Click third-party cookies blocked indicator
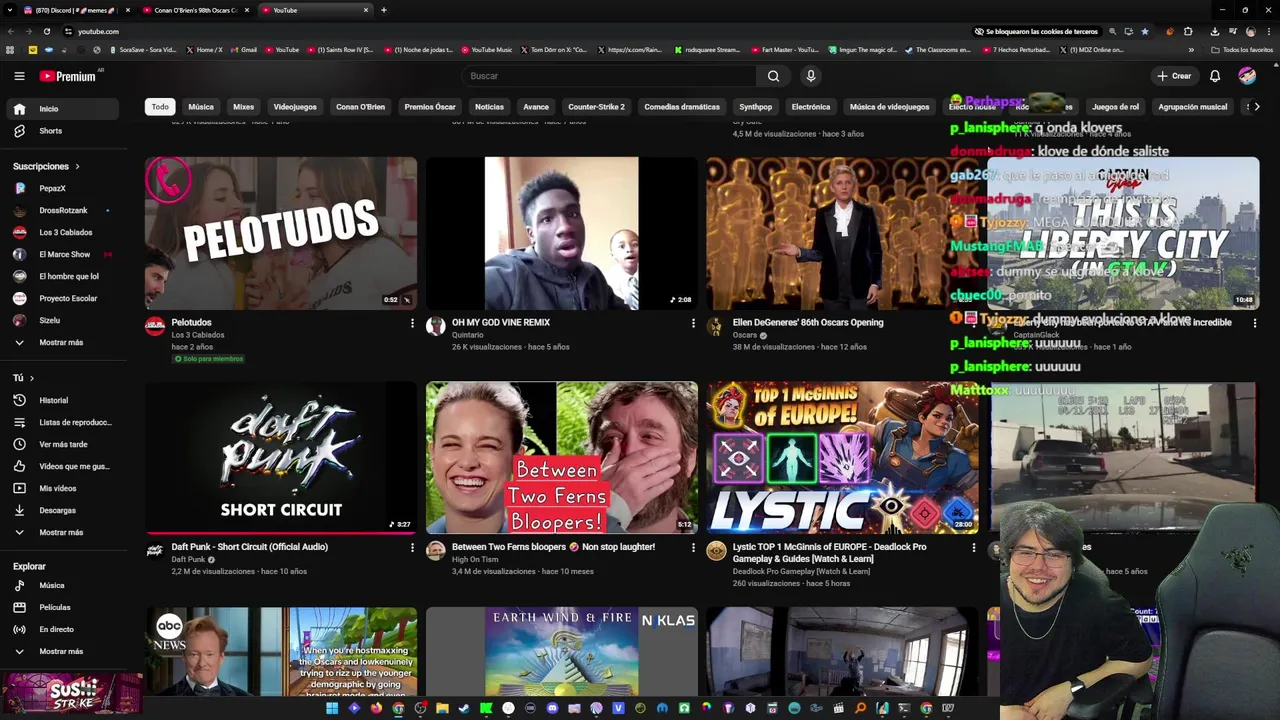This screenshot has width=1280, height=720. (x=1036, y=31)
